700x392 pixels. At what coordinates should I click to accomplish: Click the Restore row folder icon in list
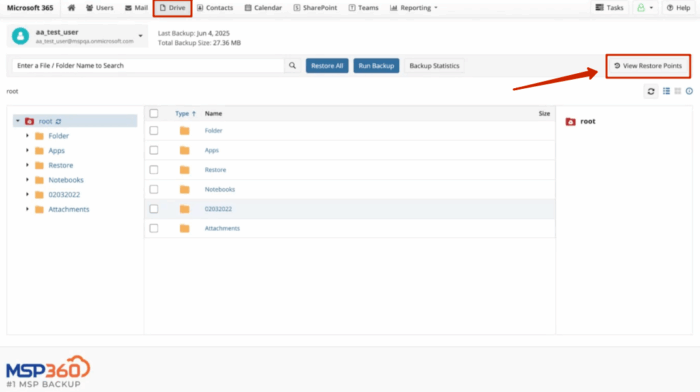pyautogui.click(x=184, y=170)
